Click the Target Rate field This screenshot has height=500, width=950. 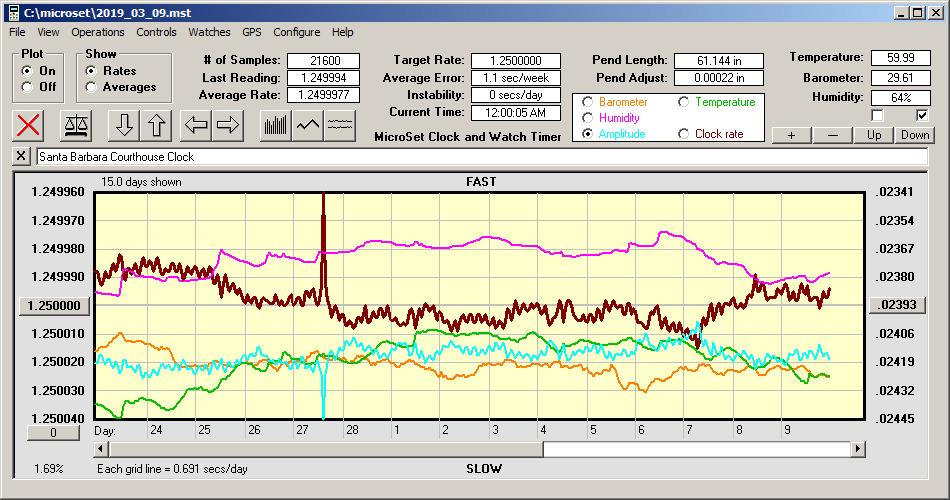point(516,61)
